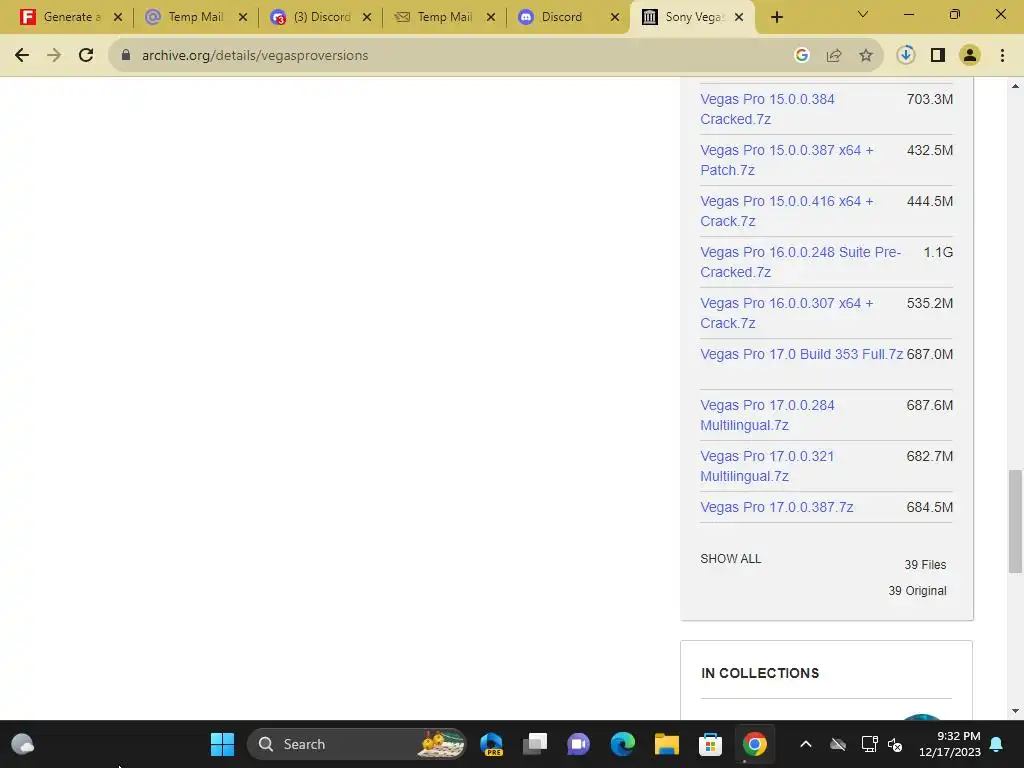This screenshot has height=768, width=1024.
Task: Click the SHOW ALL files link
Action: 730,558
